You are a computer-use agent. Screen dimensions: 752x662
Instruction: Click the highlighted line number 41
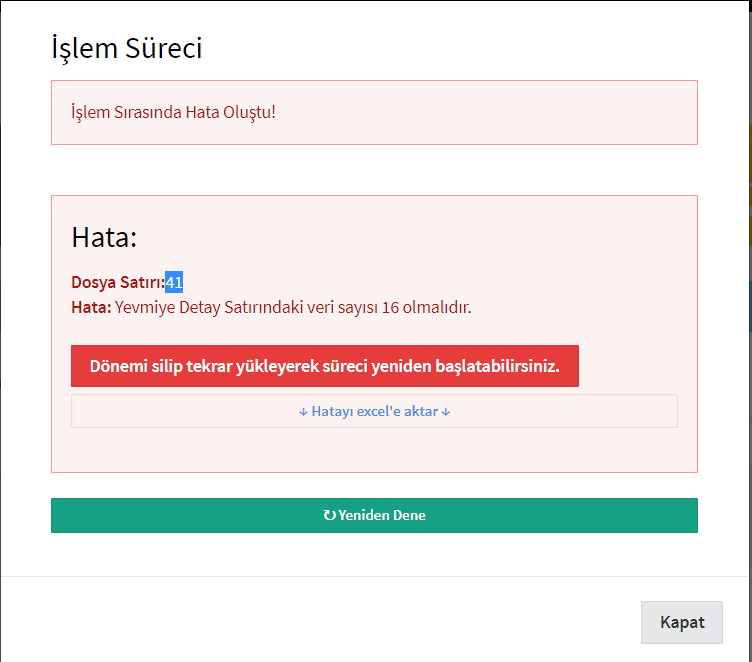pyautogui.click(x=174, y=282)
